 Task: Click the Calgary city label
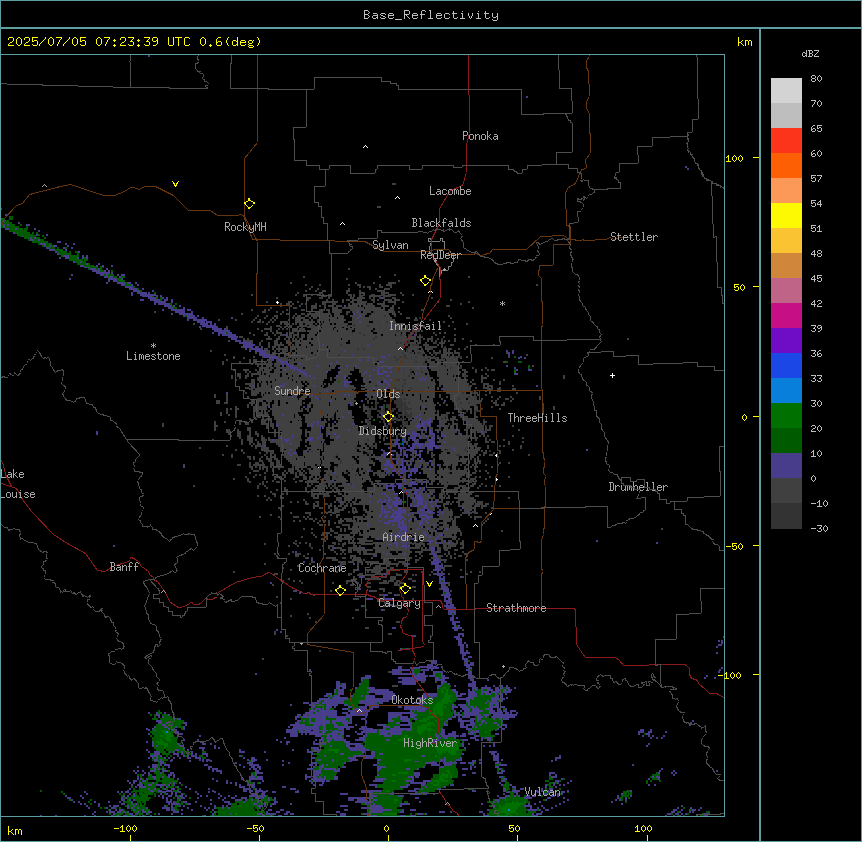click(x=399, y=603)
